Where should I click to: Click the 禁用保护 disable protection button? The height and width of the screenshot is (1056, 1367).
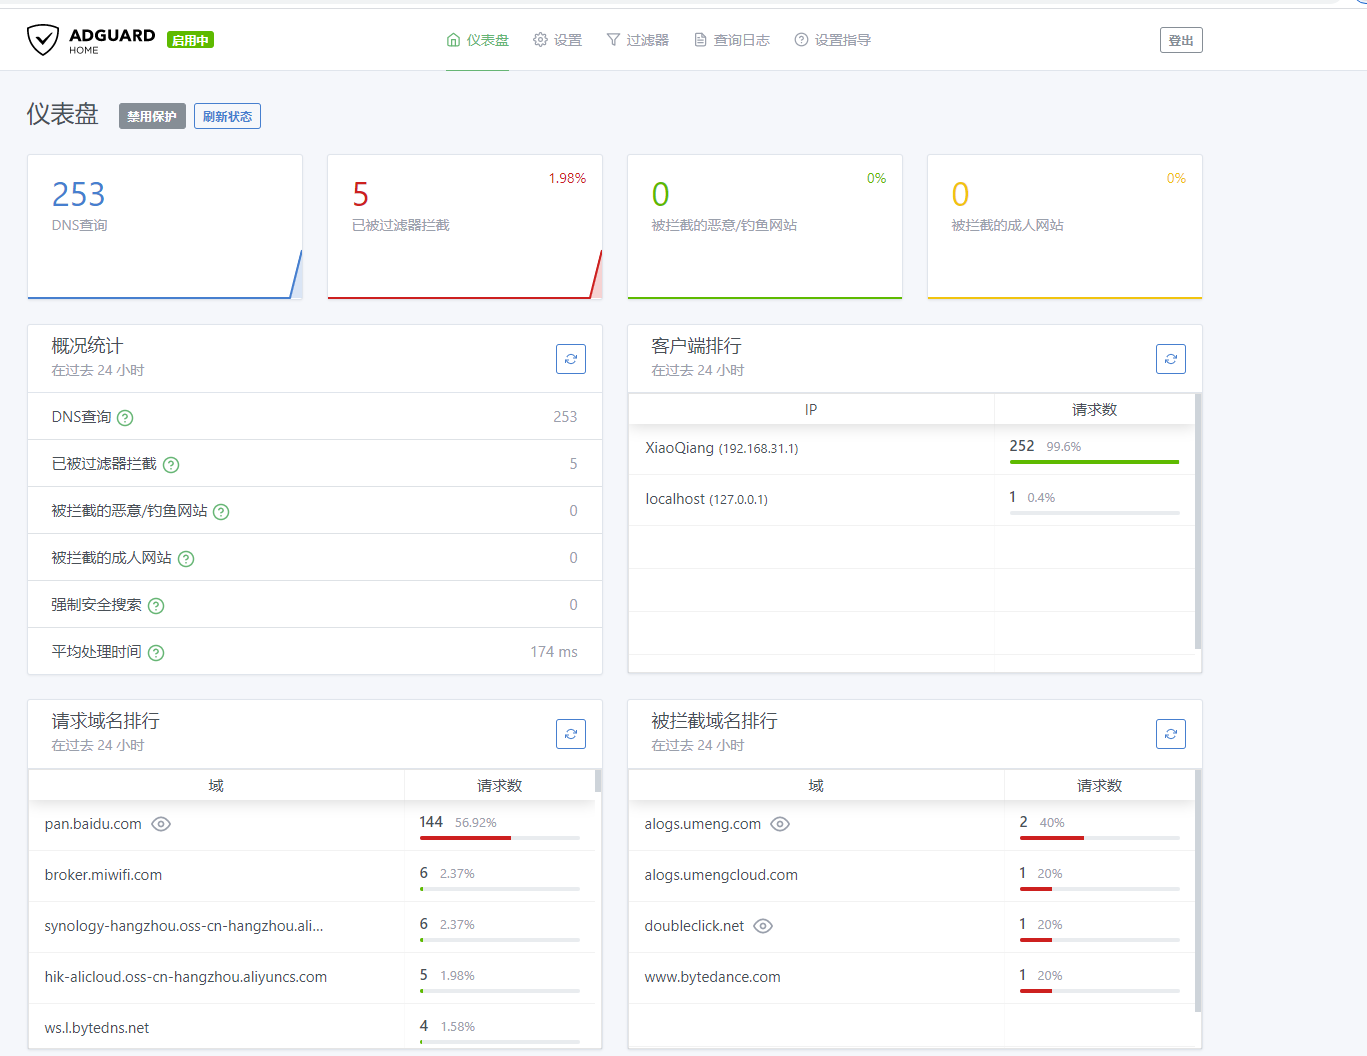152,116
